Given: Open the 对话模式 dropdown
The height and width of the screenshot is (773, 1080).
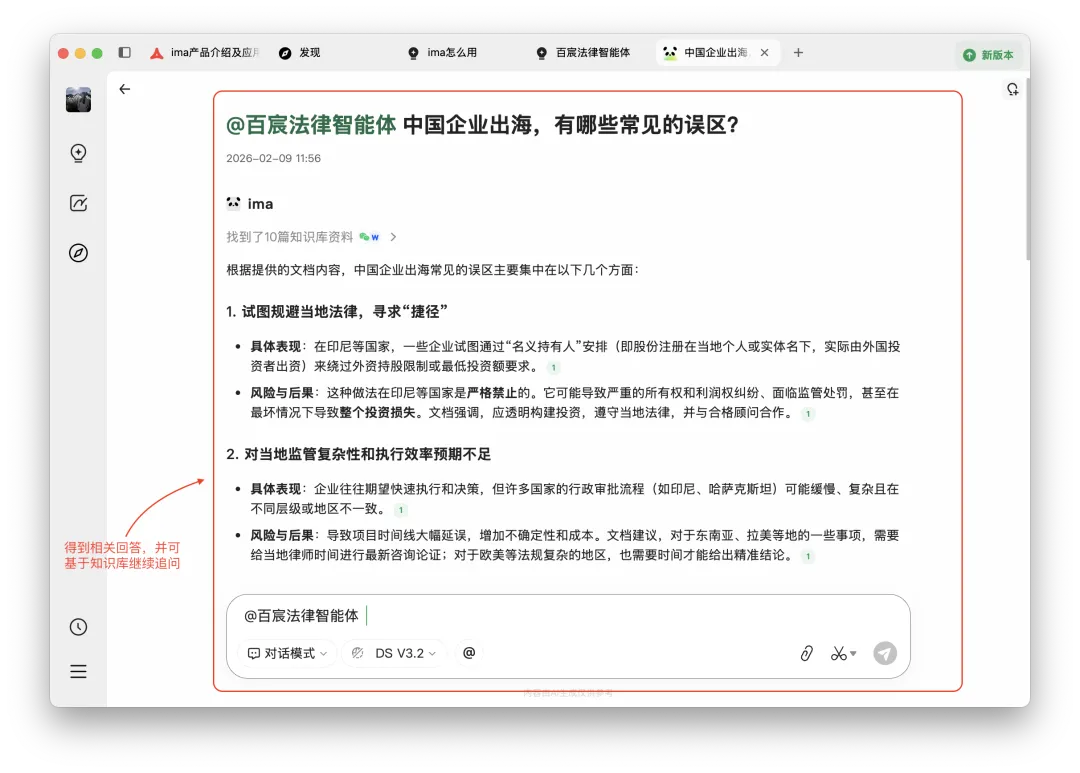Looking at the screenshot, I should 288,653.
